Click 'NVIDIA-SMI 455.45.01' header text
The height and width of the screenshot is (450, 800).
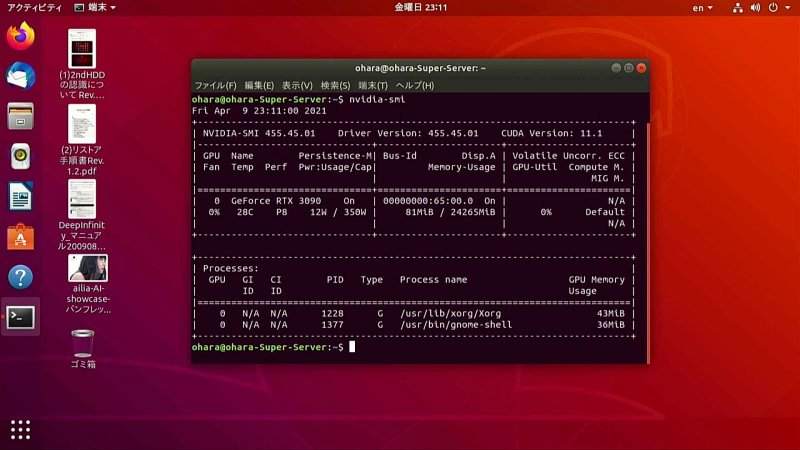[259, 133]
